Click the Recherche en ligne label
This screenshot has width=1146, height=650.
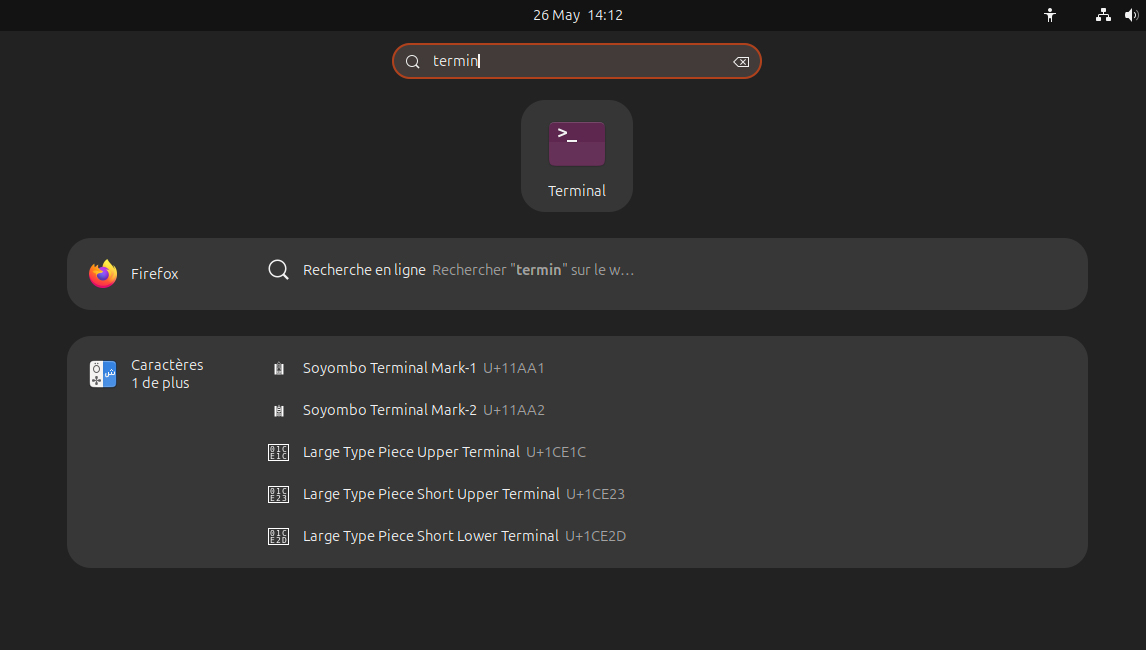pos(364,270)
